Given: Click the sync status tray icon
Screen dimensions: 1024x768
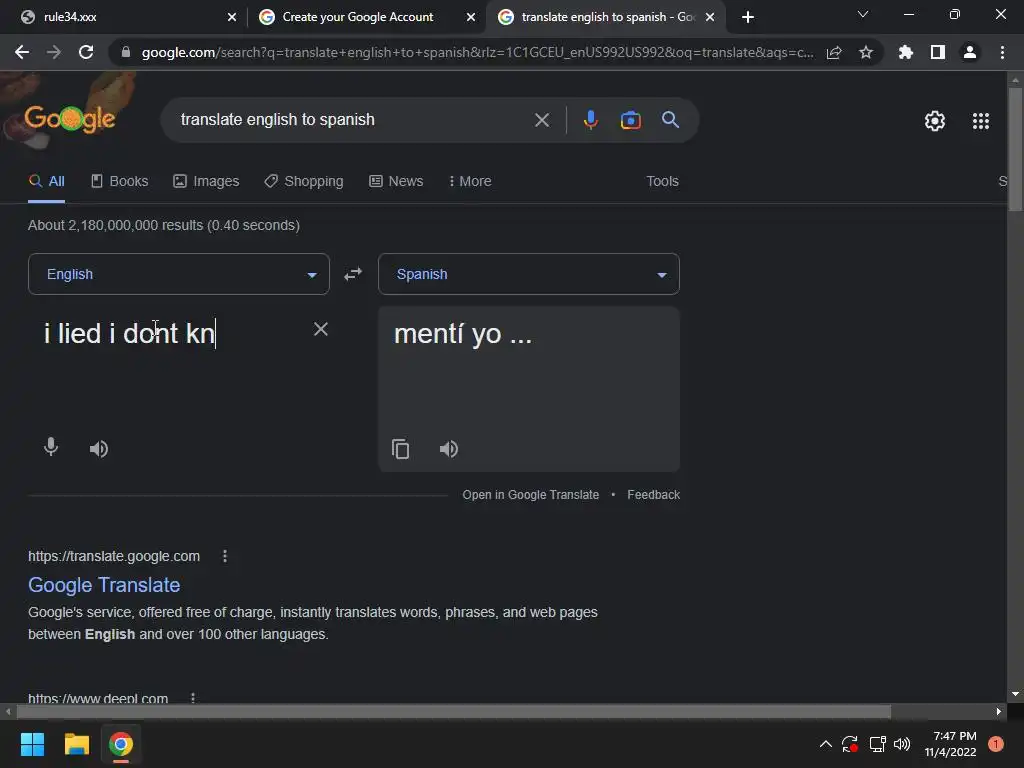Looking at the screenshot, I should click(x=850, y=744).
